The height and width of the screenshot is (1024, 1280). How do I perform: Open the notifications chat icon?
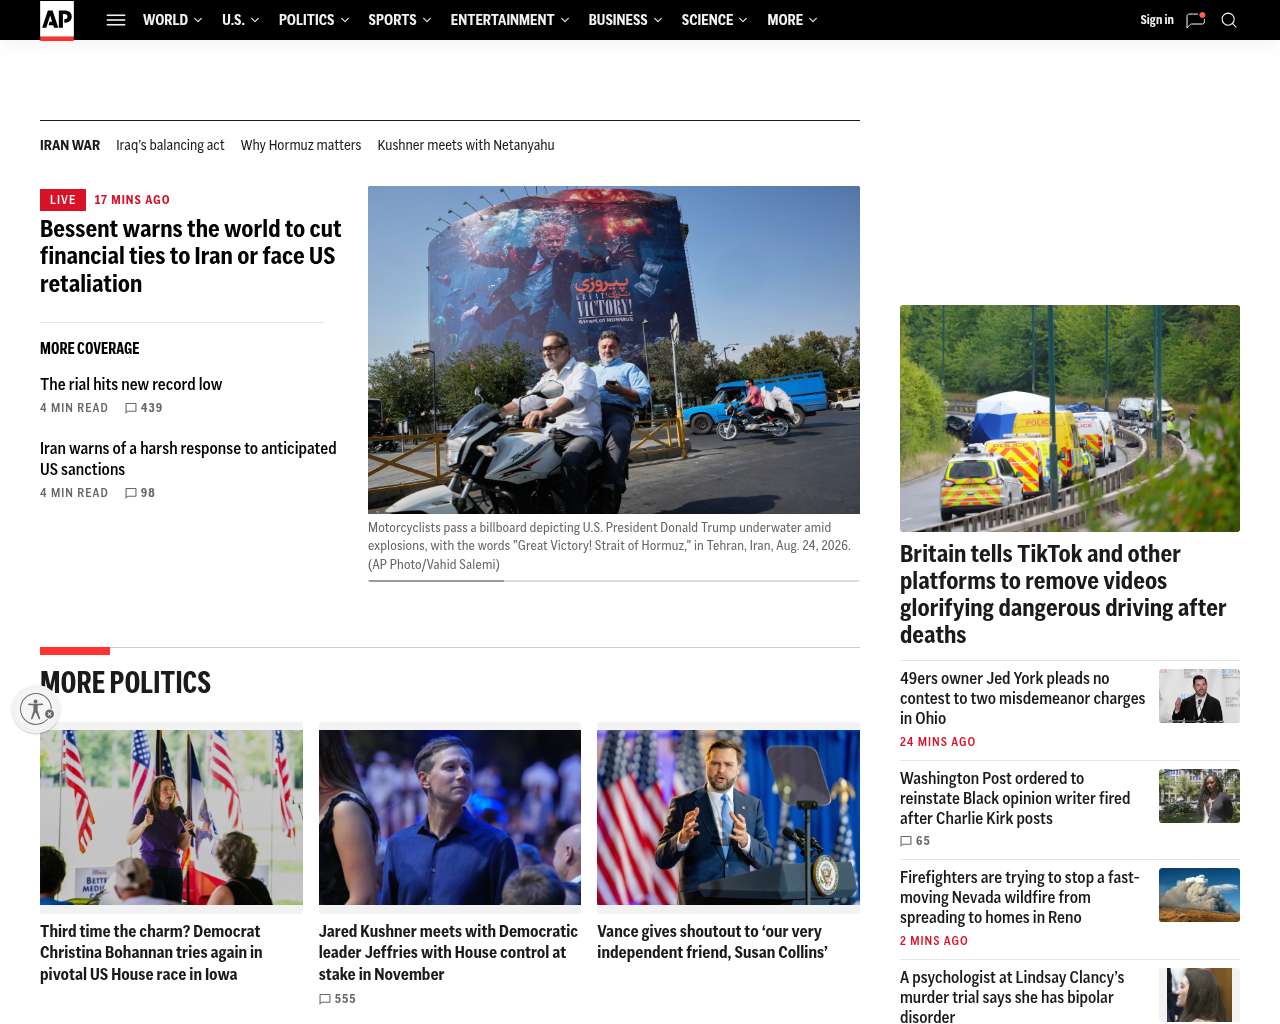1195,20
